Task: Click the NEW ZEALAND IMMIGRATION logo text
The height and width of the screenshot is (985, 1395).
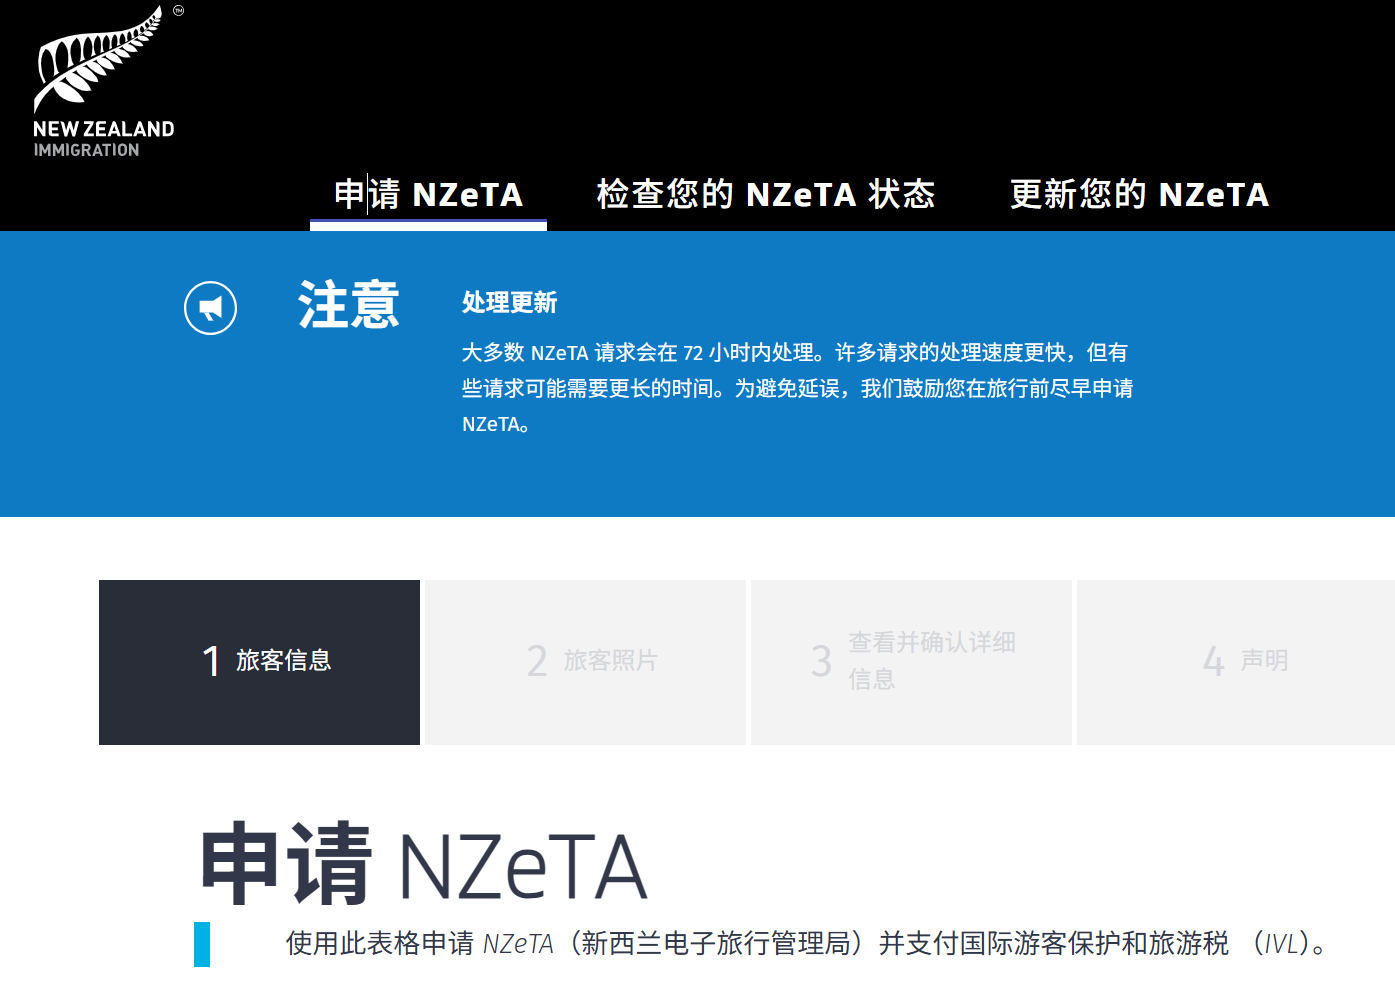Action: (x=104, y=139)
